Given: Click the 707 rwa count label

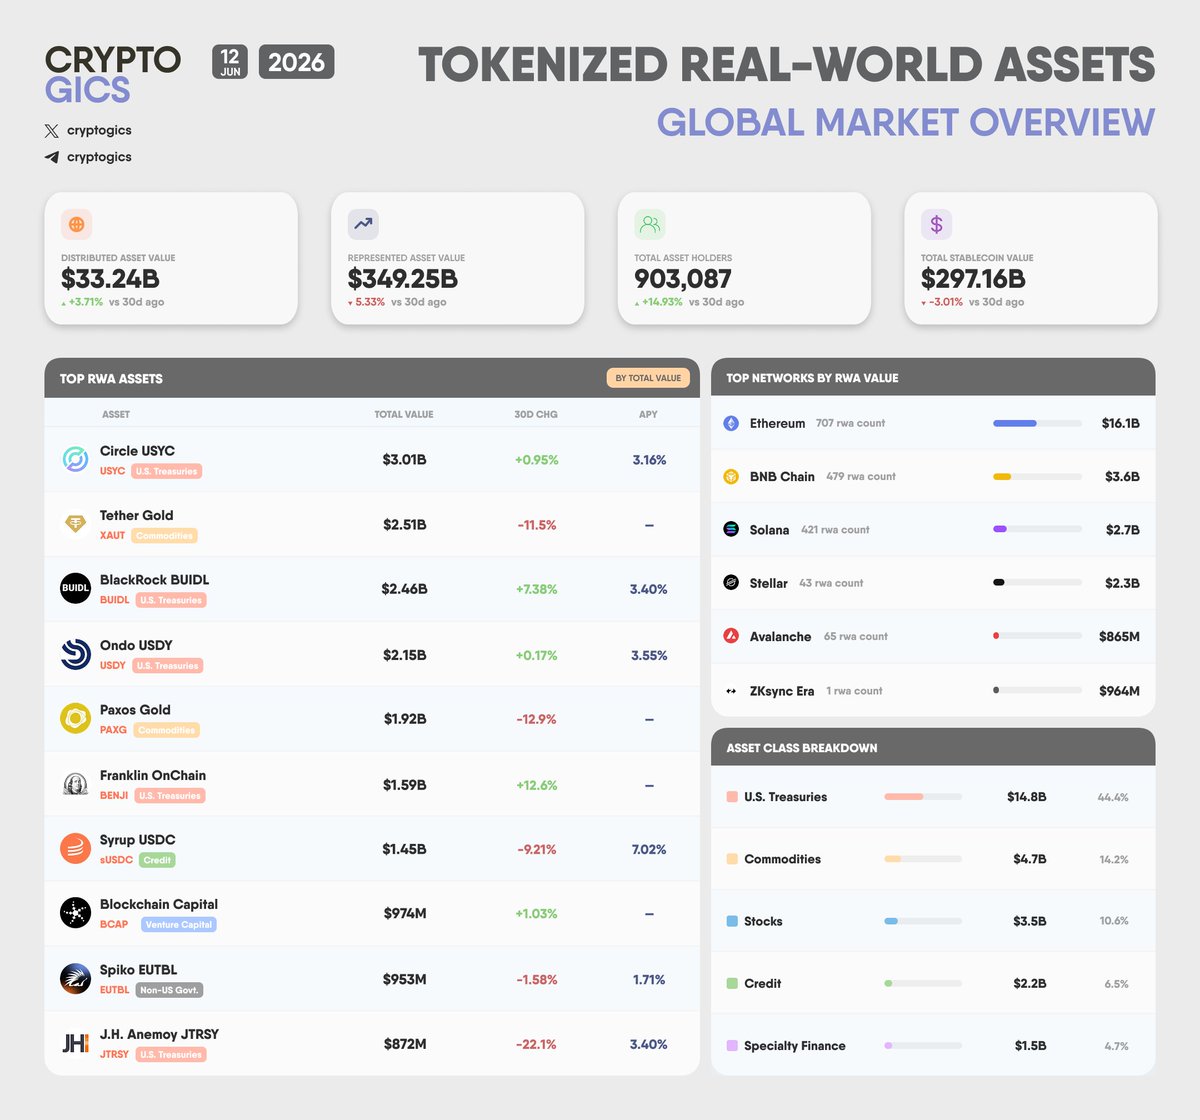Looking at the screenshot, I should (850, 423).
